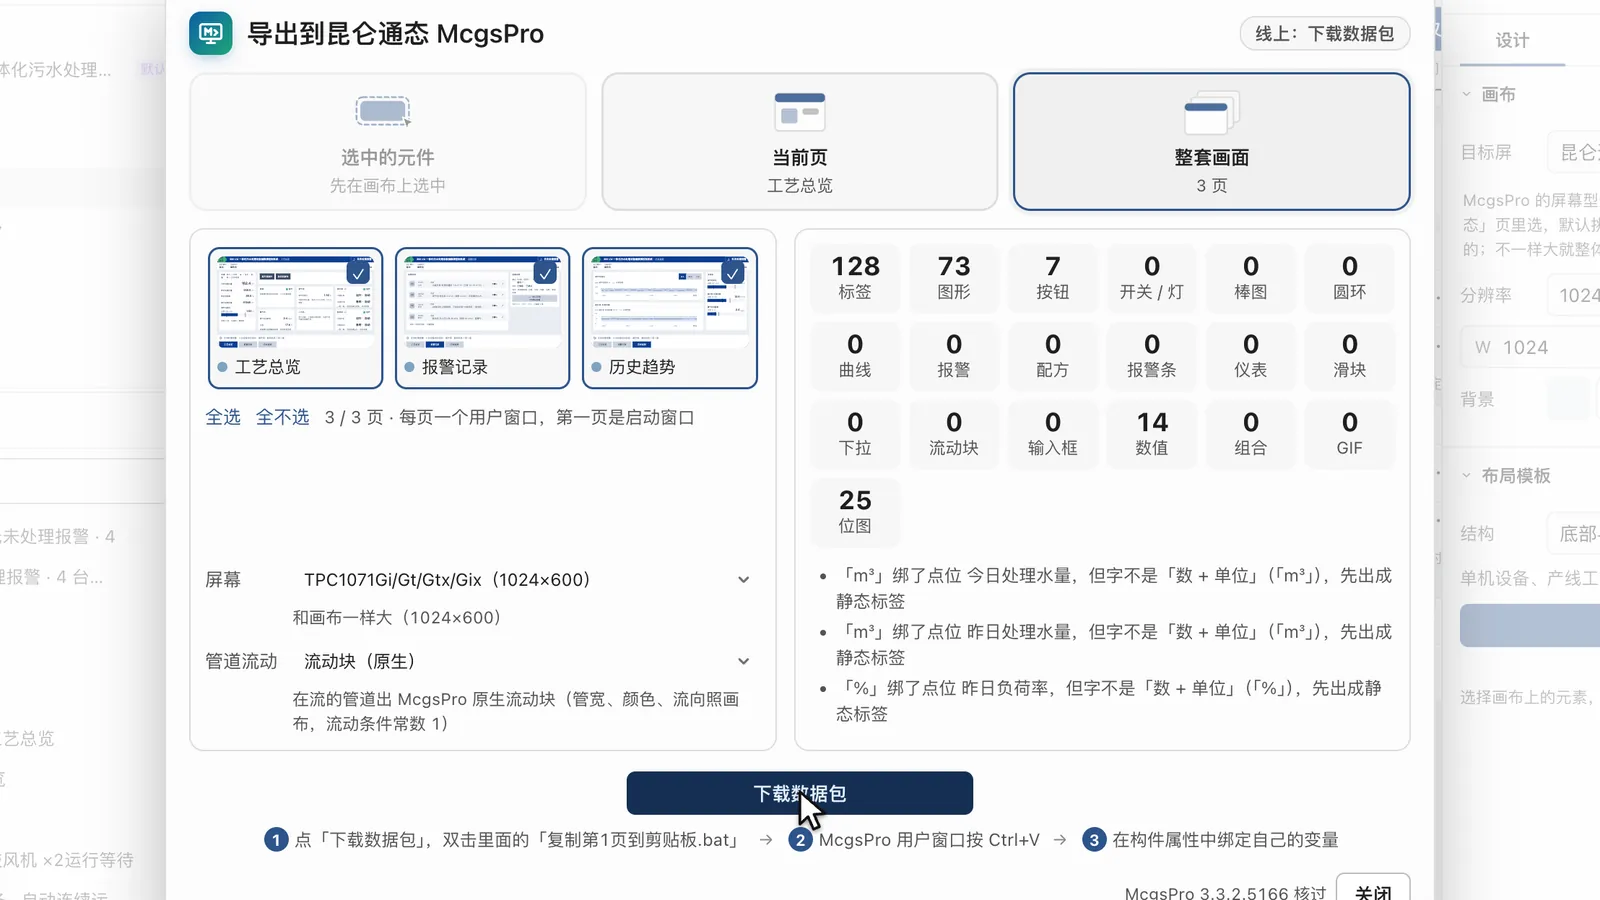The image size is (1600, 900).
Task: Click the selected-component icon in 选中的元件 card
Action: pyautogui.click(x=383, y=111)
